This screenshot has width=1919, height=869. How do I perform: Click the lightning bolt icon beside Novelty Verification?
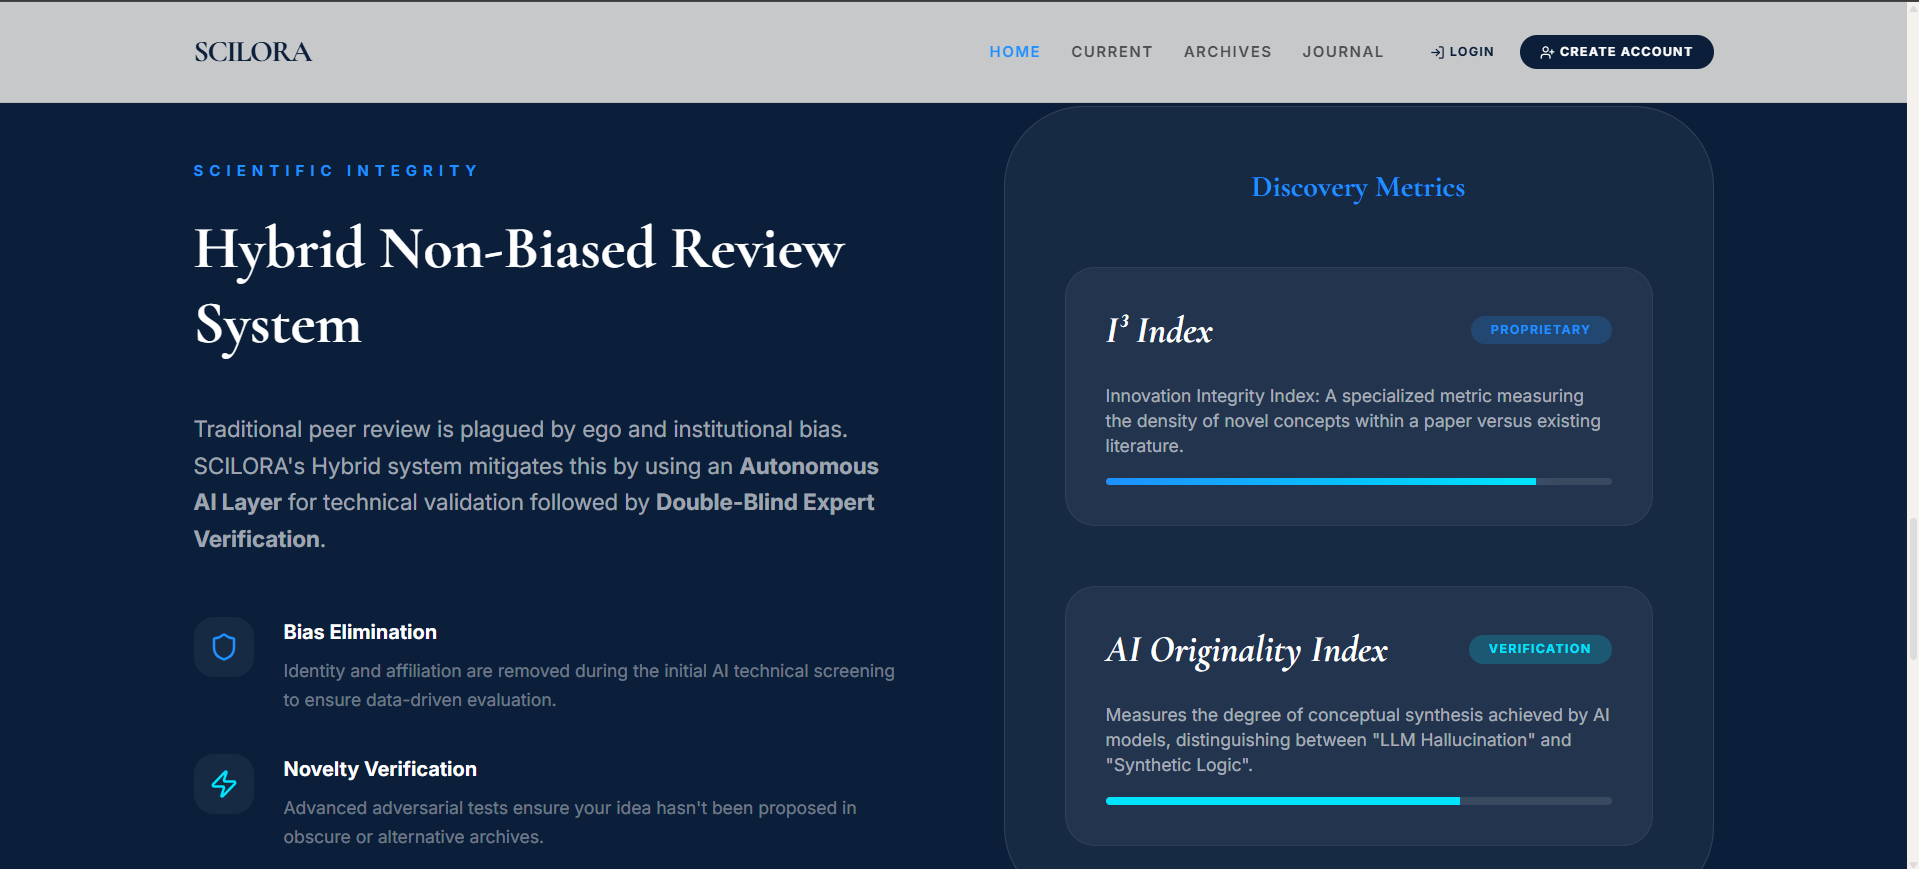(224, 784)
